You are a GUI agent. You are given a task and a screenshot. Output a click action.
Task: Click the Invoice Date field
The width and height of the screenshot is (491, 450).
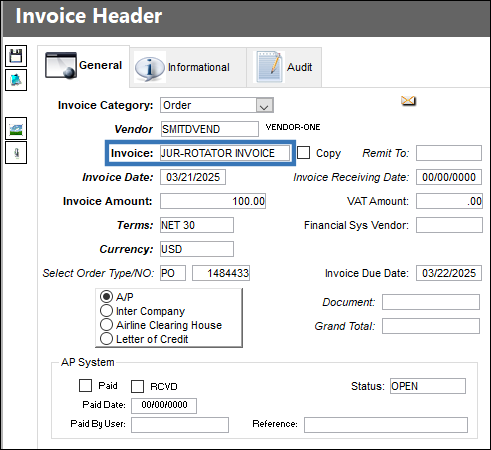point(193,177)
